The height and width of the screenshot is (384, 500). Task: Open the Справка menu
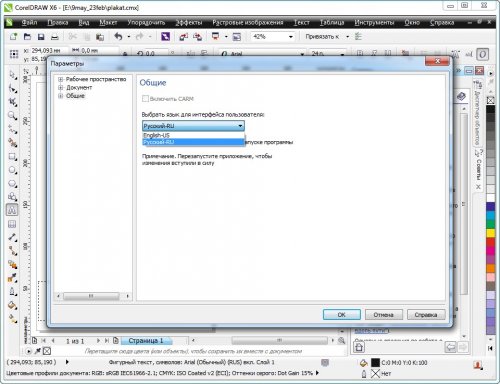(442, 22)
